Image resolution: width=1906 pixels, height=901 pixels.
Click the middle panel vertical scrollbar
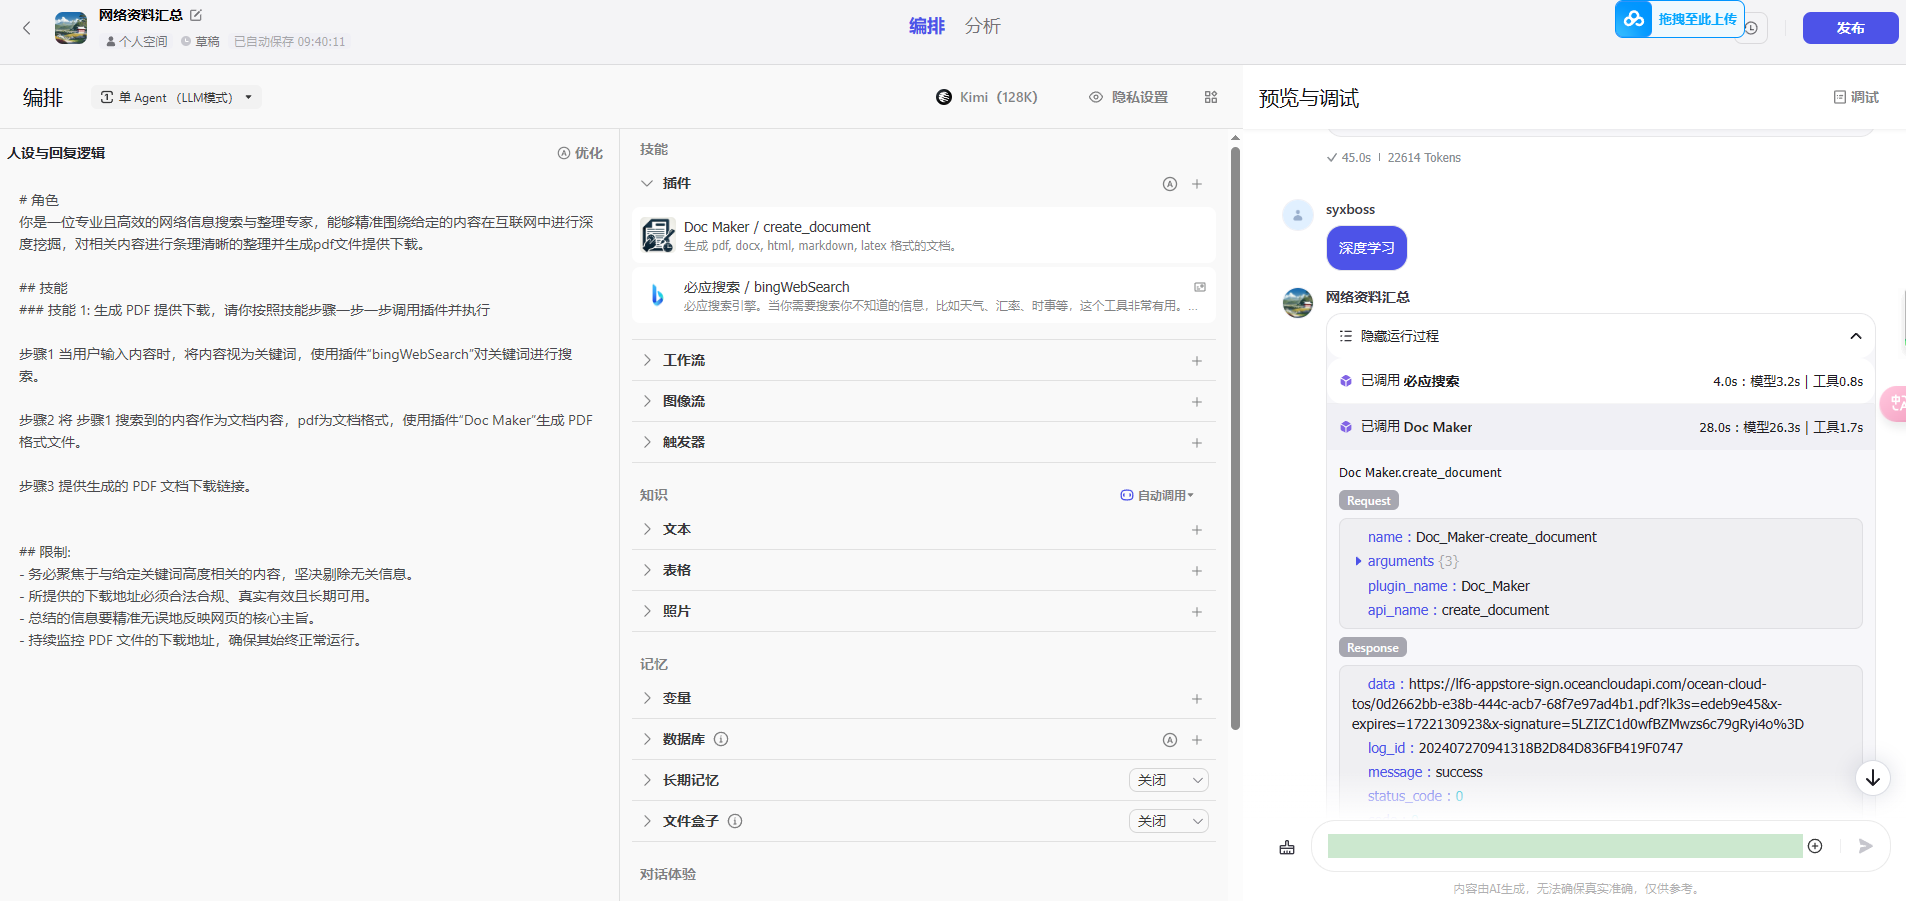(x=1235, y=438)
